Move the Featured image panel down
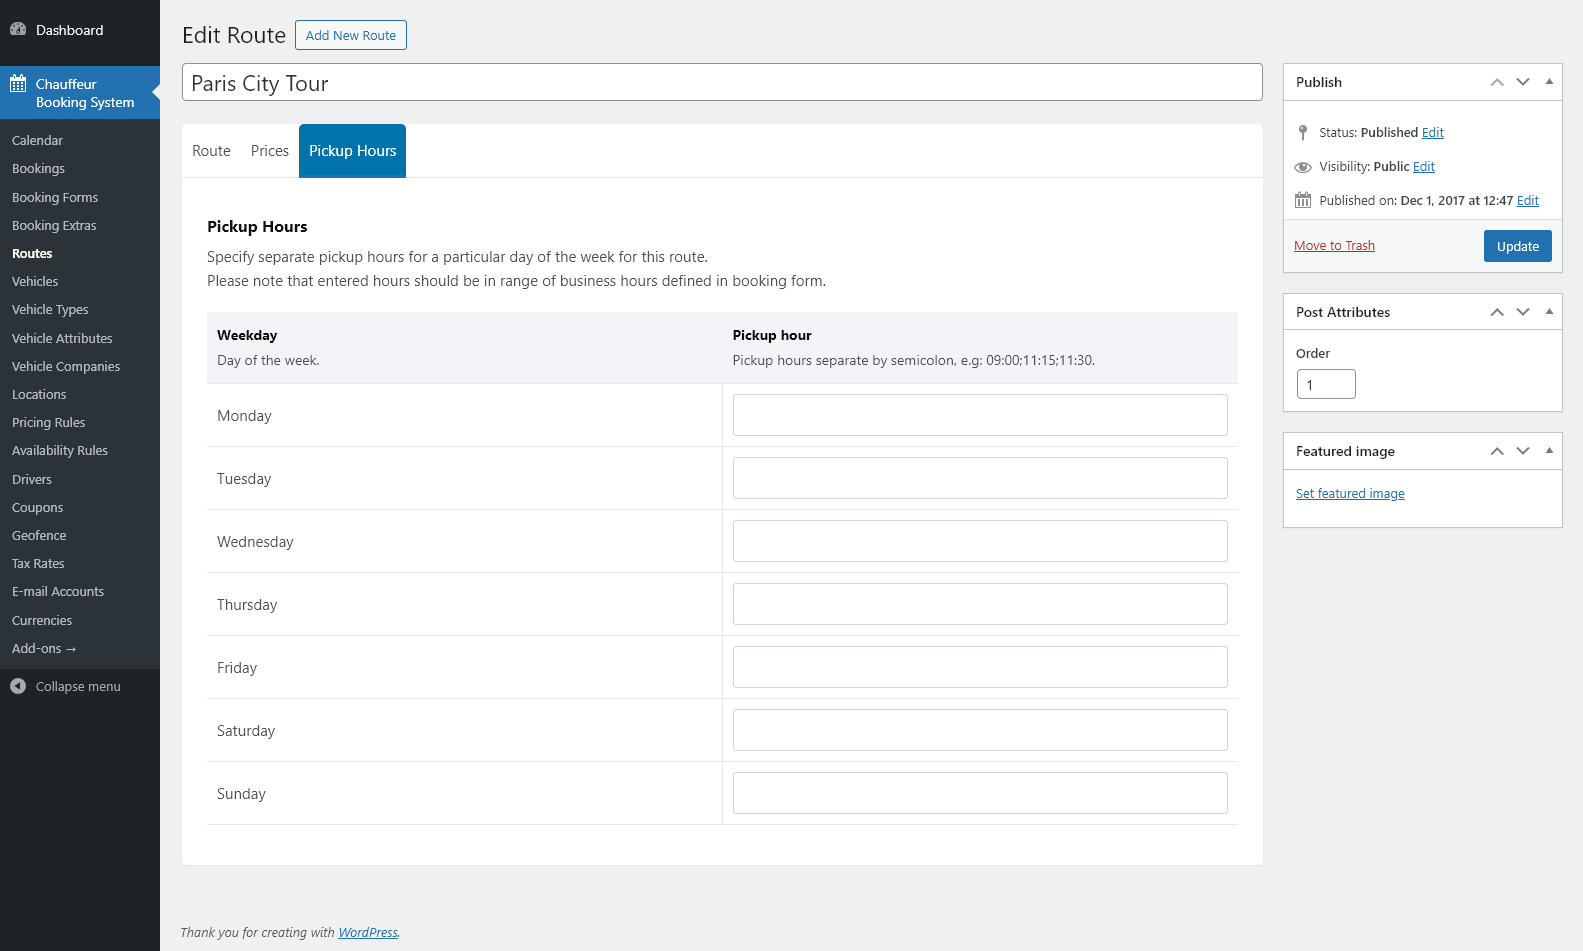Image resolution: width=1583 pixels, height=951 pixels. (x=1523, y=451)
